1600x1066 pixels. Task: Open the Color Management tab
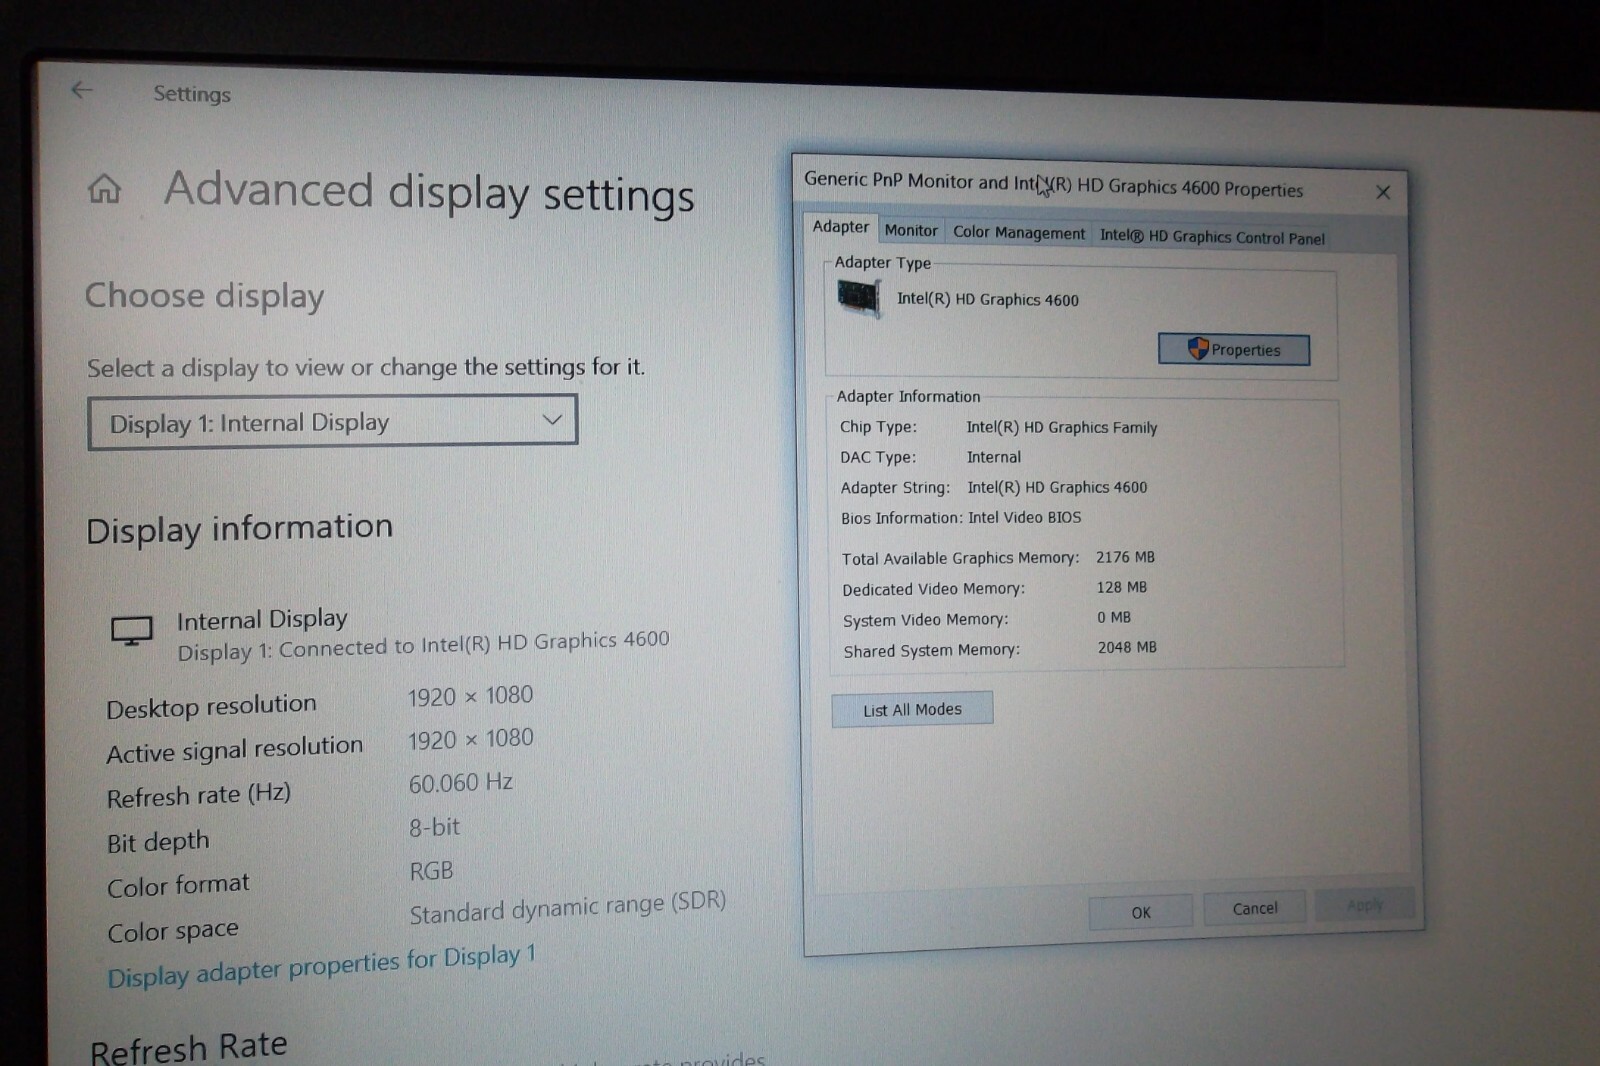1018,233
